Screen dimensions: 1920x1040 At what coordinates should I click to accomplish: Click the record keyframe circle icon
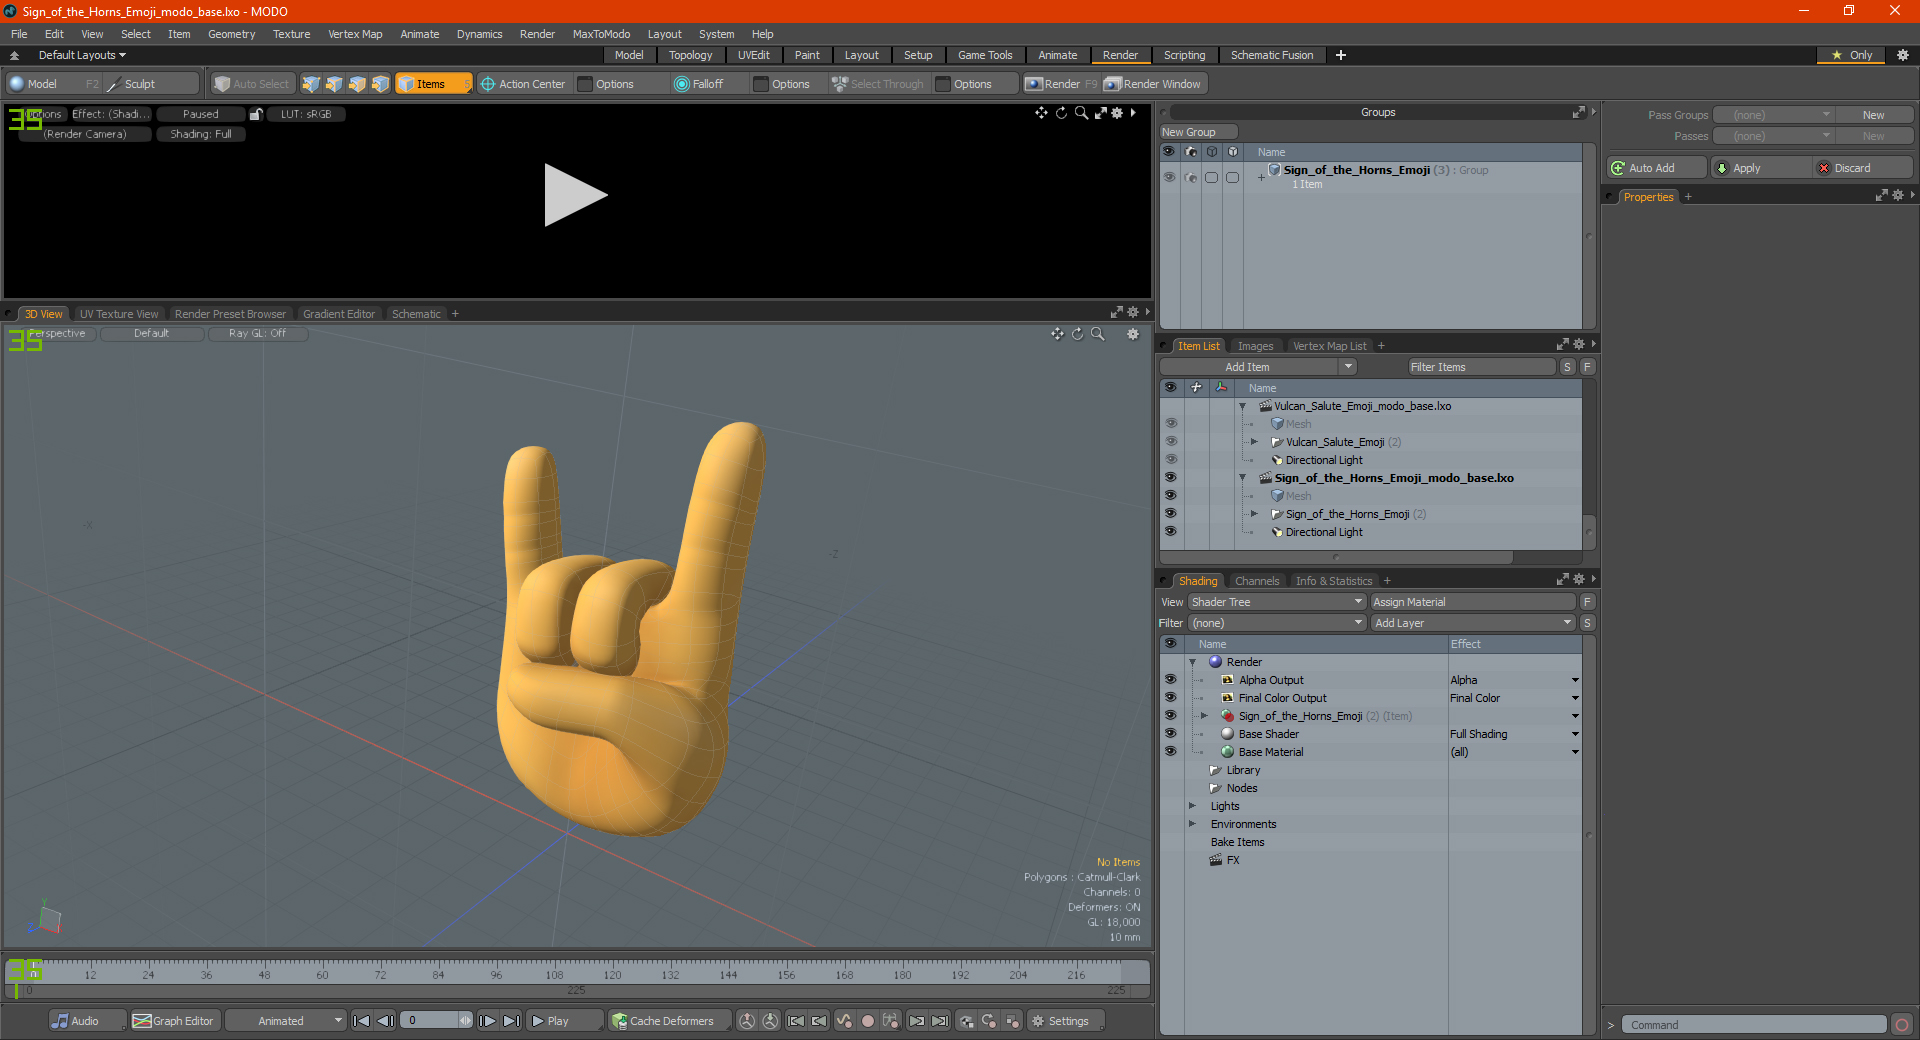tap(868, 1021)
